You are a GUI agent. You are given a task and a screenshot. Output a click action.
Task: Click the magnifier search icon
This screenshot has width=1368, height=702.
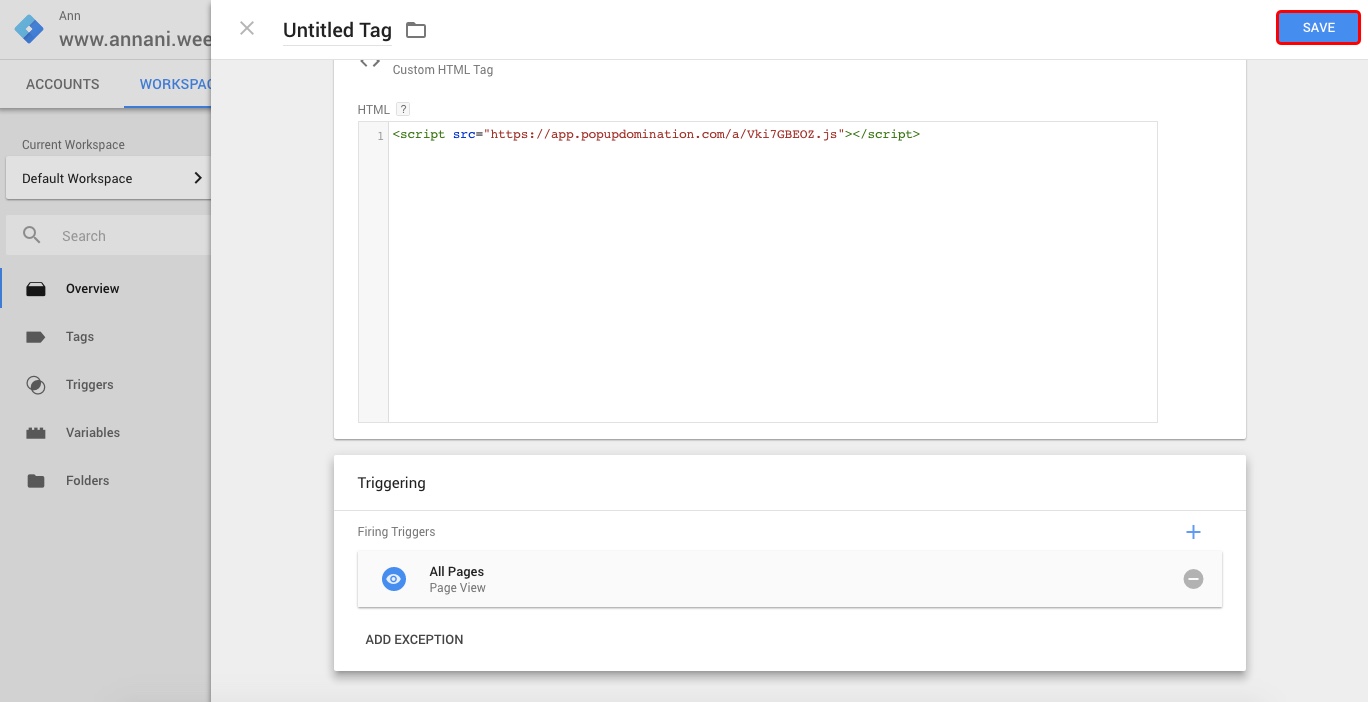pyautogui.click(x=32, y=235)
